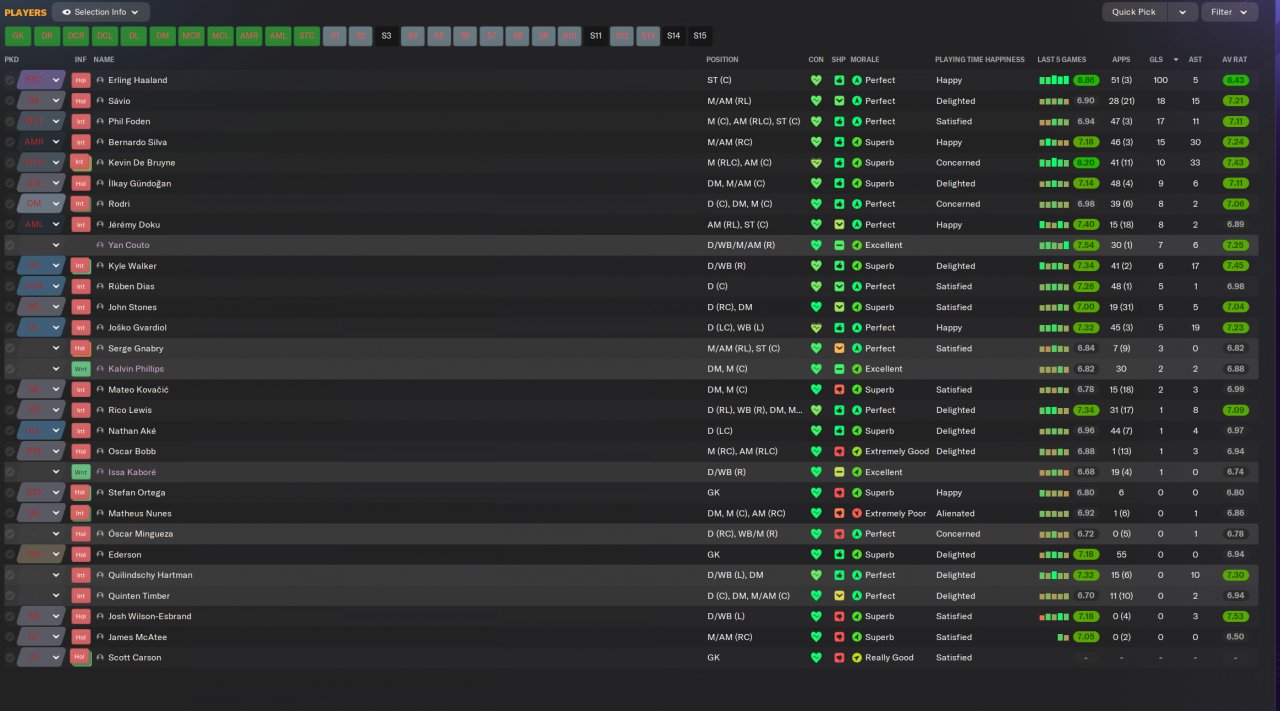Screen dimensions: 1280x711
Task: Open Bernardo Silva's AMR position dropdown
Action: (x=42, y=142)
